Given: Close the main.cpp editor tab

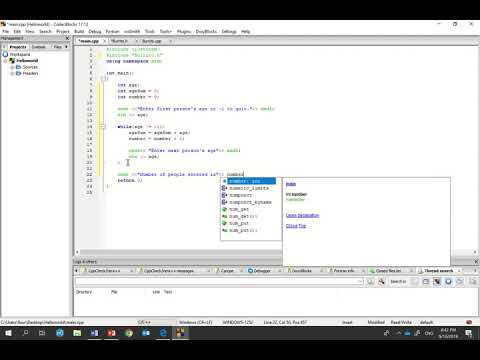Looking at the screenshot, I should (104, 41).
